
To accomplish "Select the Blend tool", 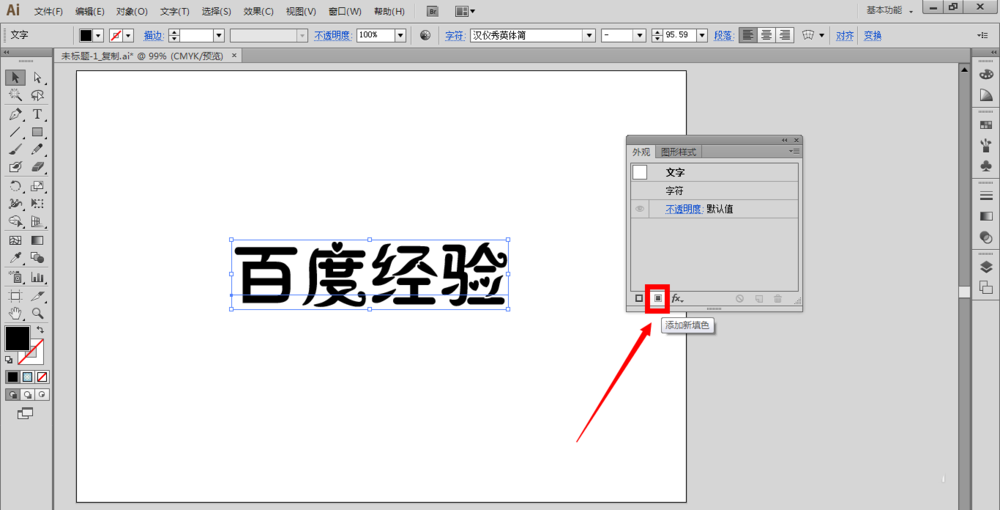I will click(x=38, y=258).
